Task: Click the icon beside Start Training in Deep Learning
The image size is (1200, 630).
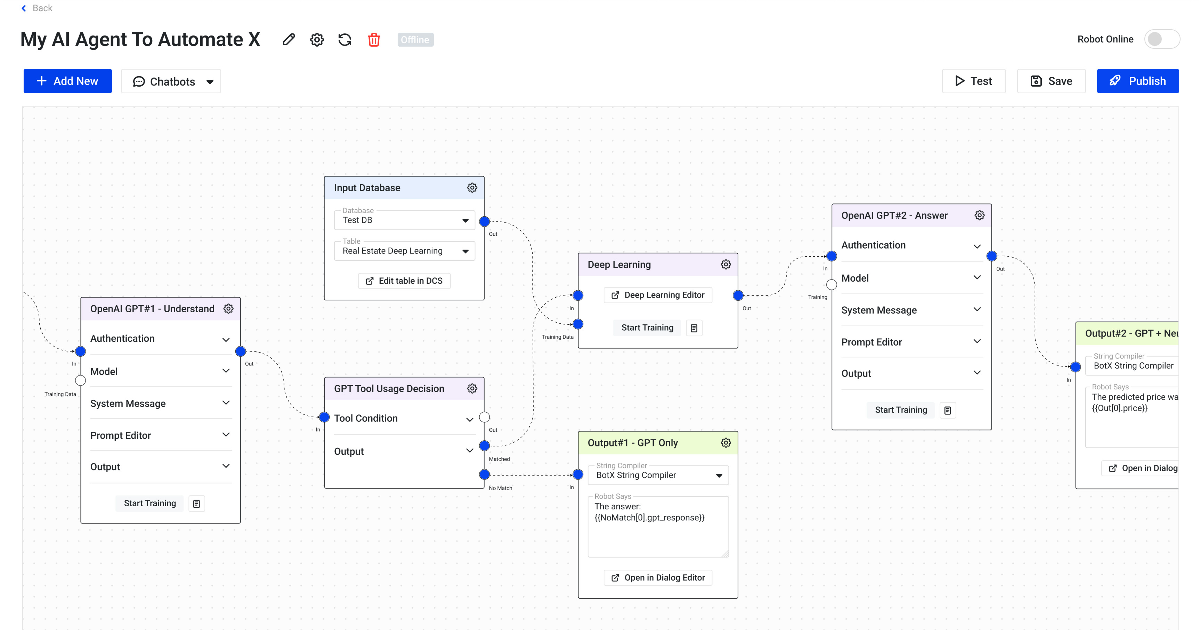Action: (x=694, y=327)
